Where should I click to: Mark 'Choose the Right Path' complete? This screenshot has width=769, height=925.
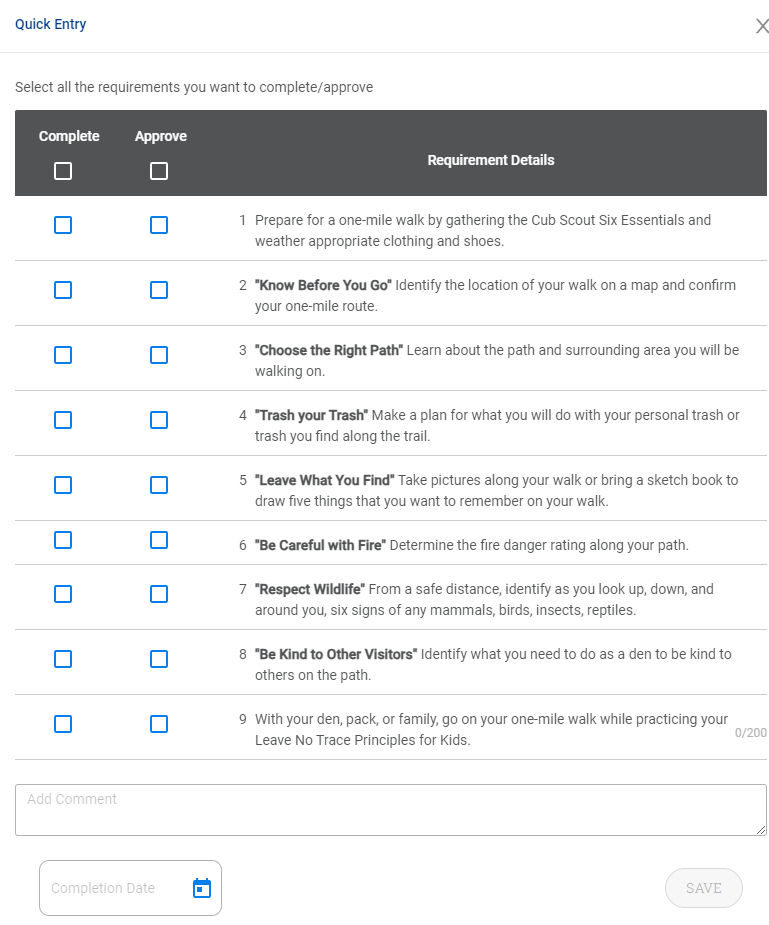click(63, 355)
